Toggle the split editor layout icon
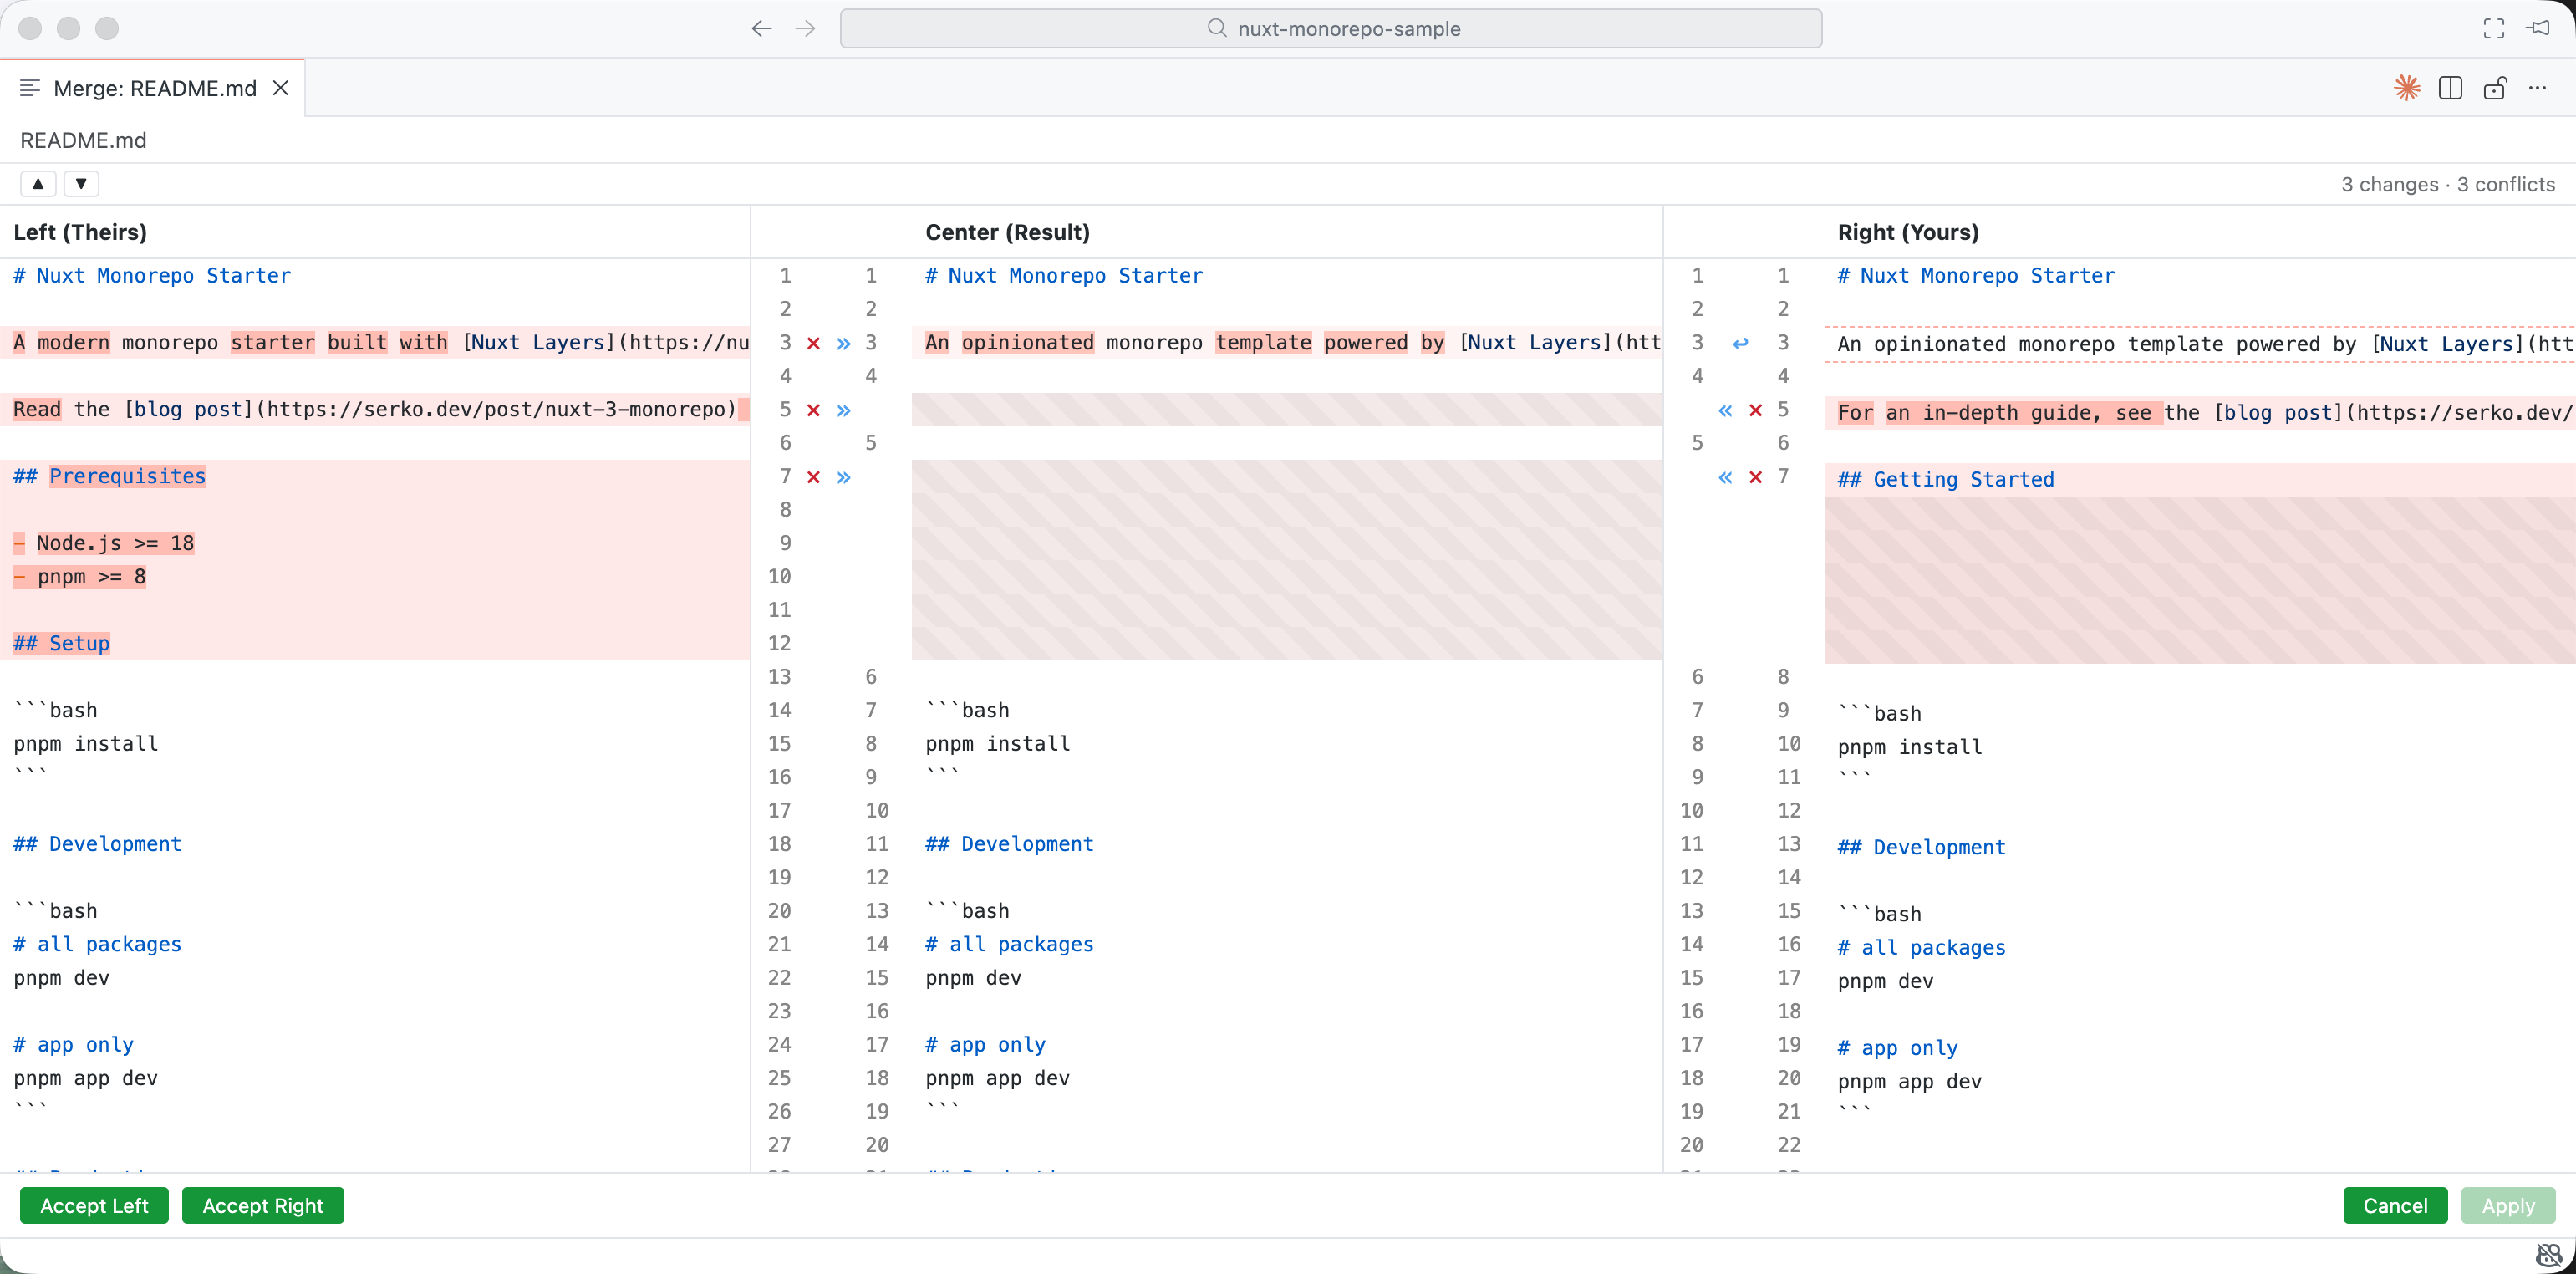2576x1274 pixels. tap(2450, 88)
